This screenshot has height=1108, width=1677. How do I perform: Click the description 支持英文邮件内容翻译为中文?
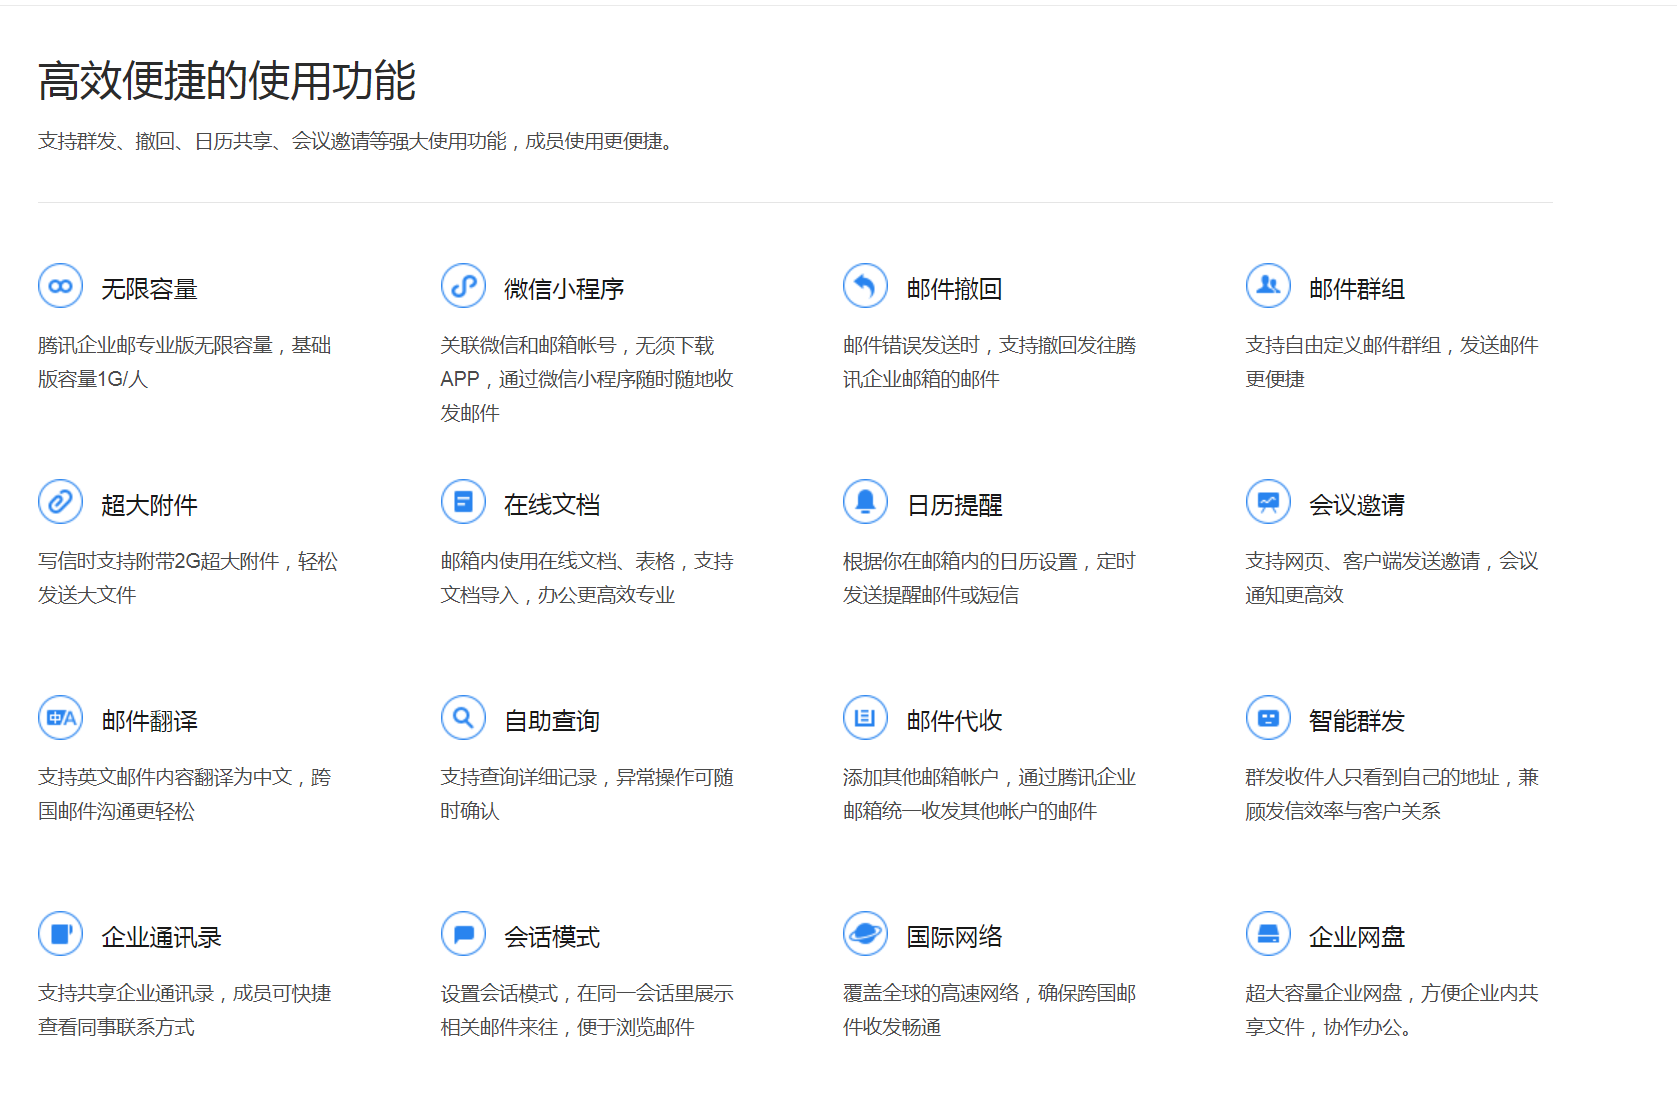(x=185, y=794)
